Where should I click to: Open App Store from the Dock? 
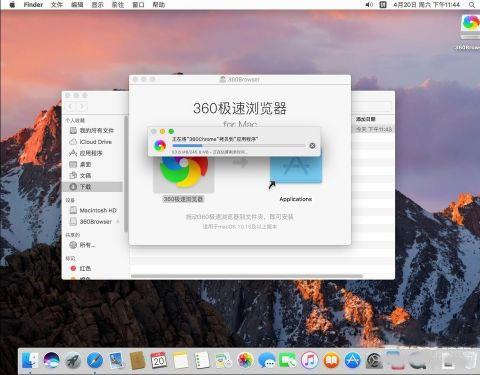[x=353, y=361]
